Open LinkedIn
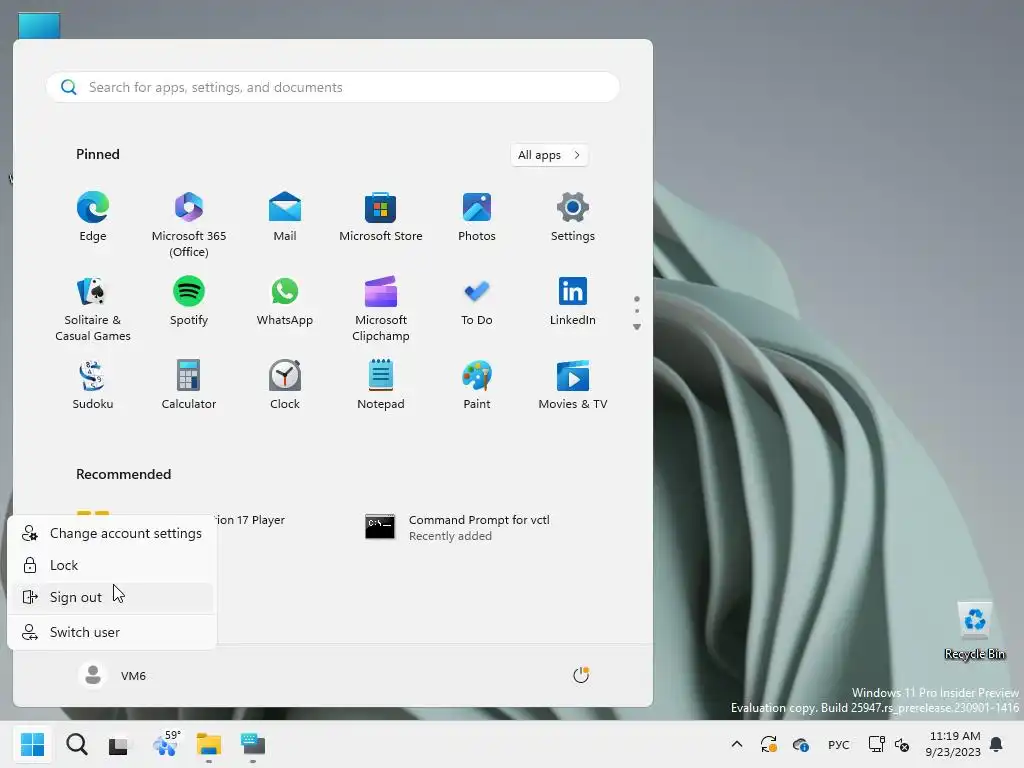This screenshot has height=768, width=1024. click(x=573, y=301)
